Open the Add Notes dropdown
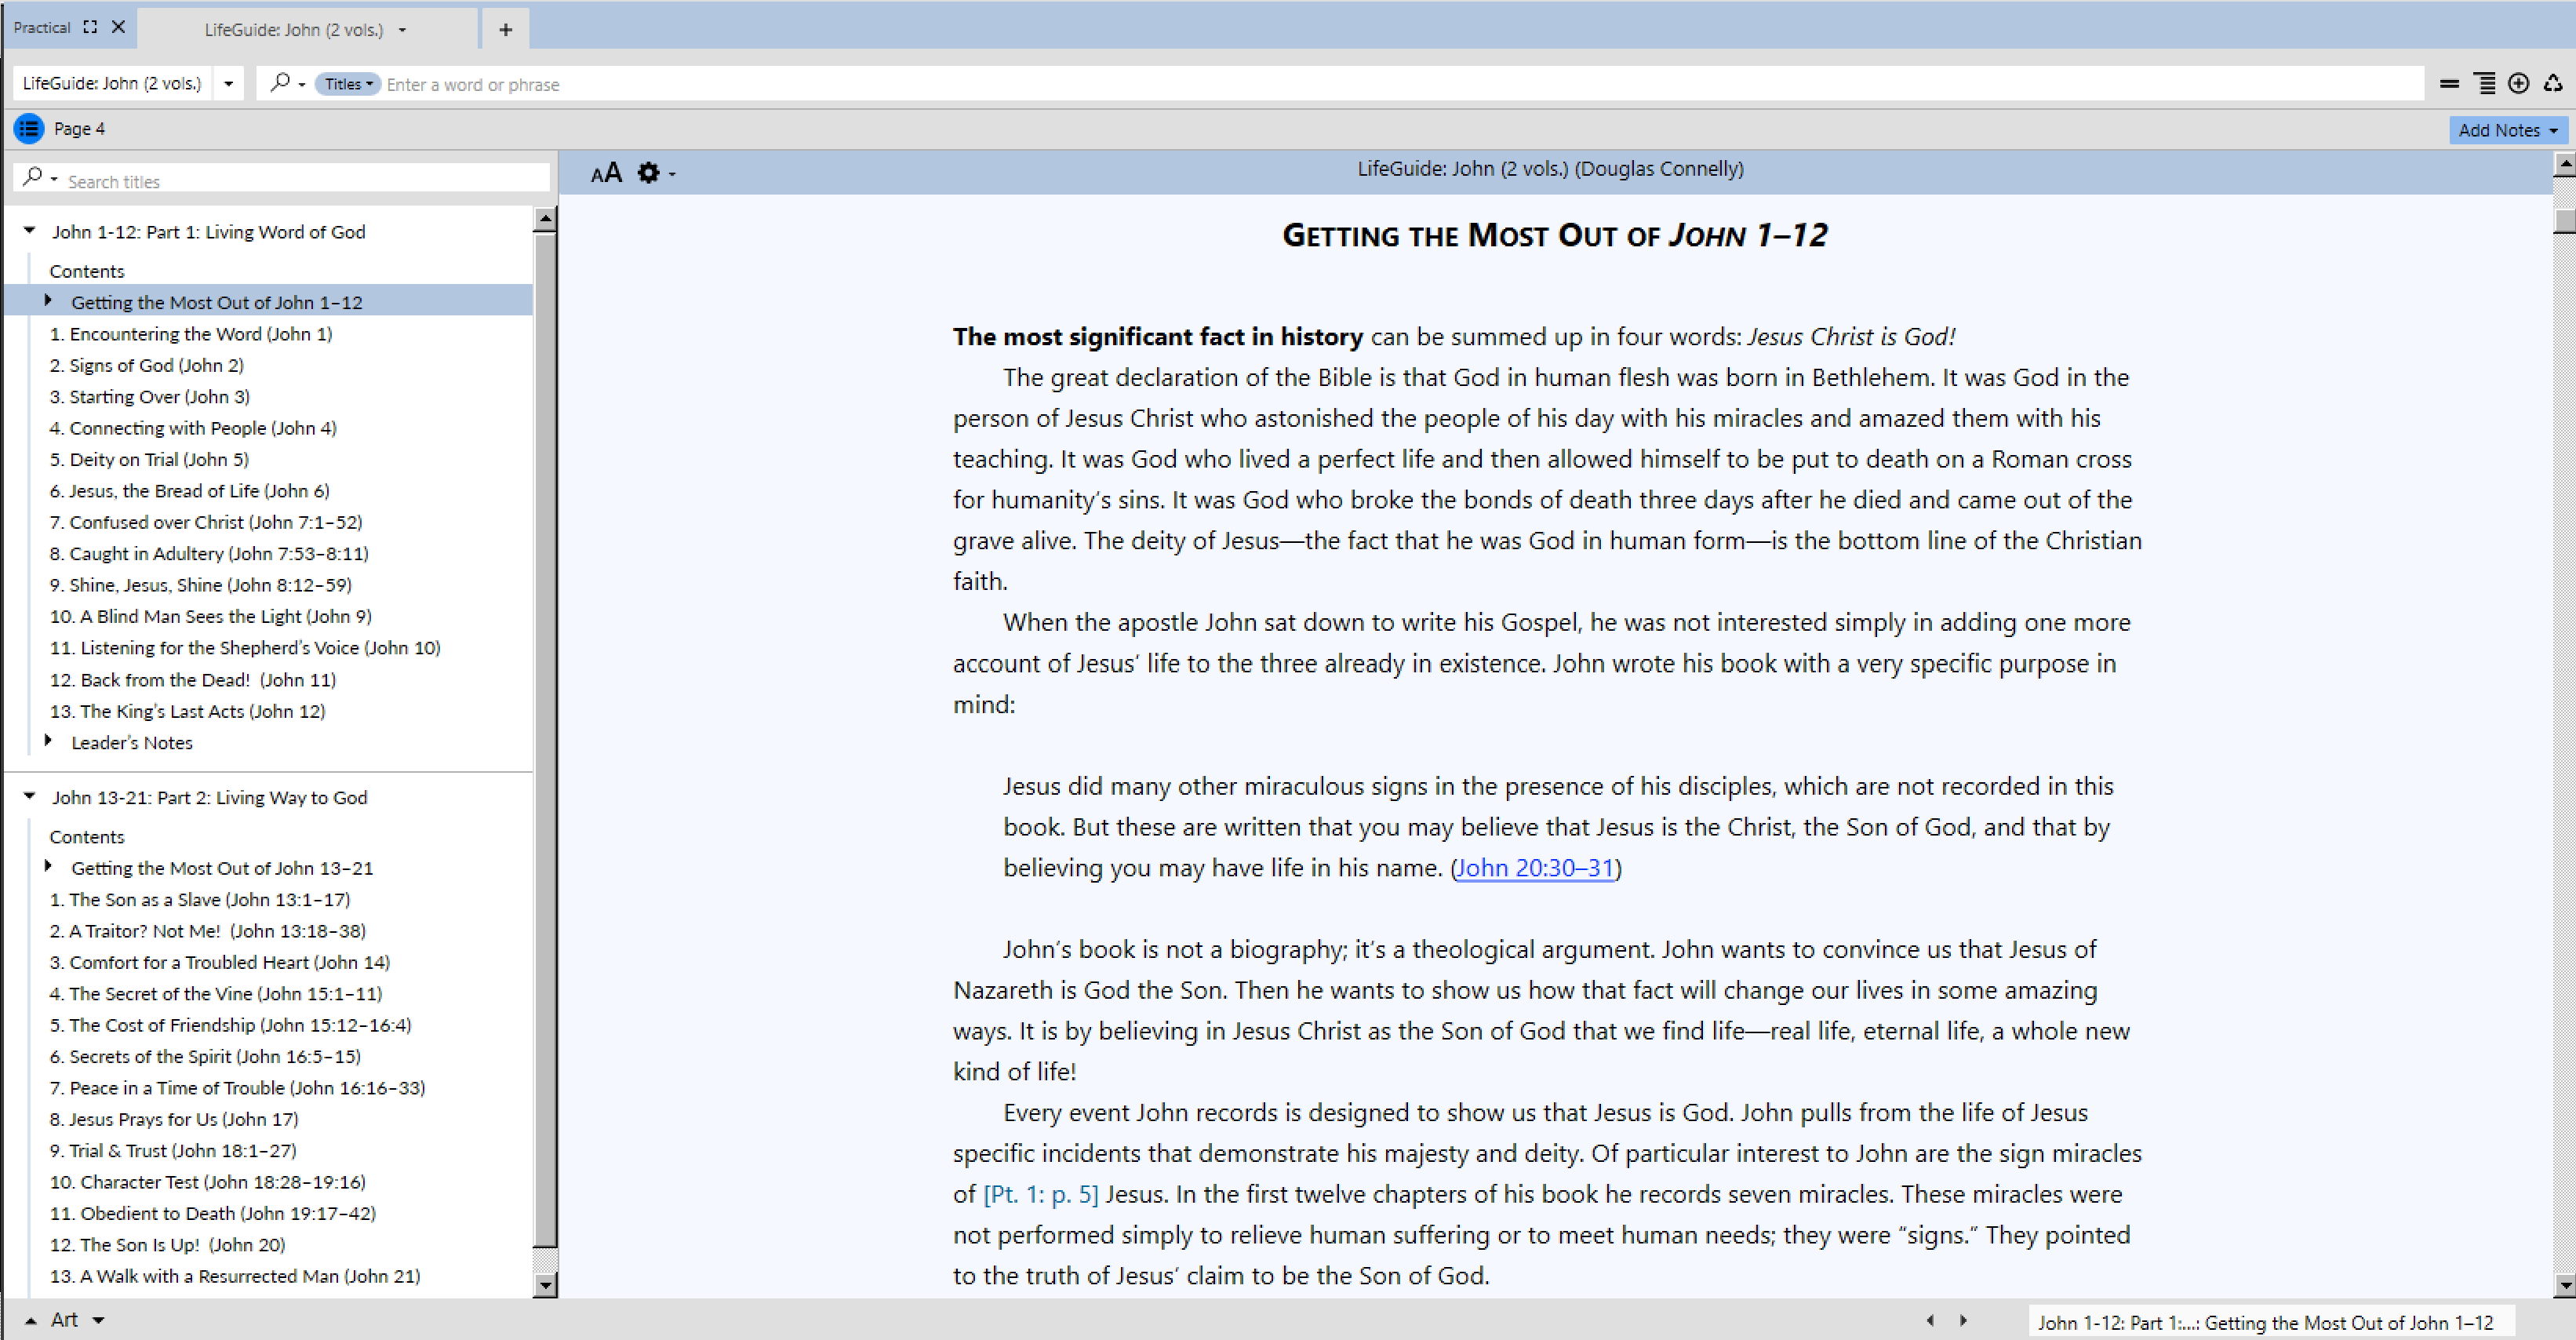Image resolution: width=2576 pixels, height=1340 pixels. 2508,130
